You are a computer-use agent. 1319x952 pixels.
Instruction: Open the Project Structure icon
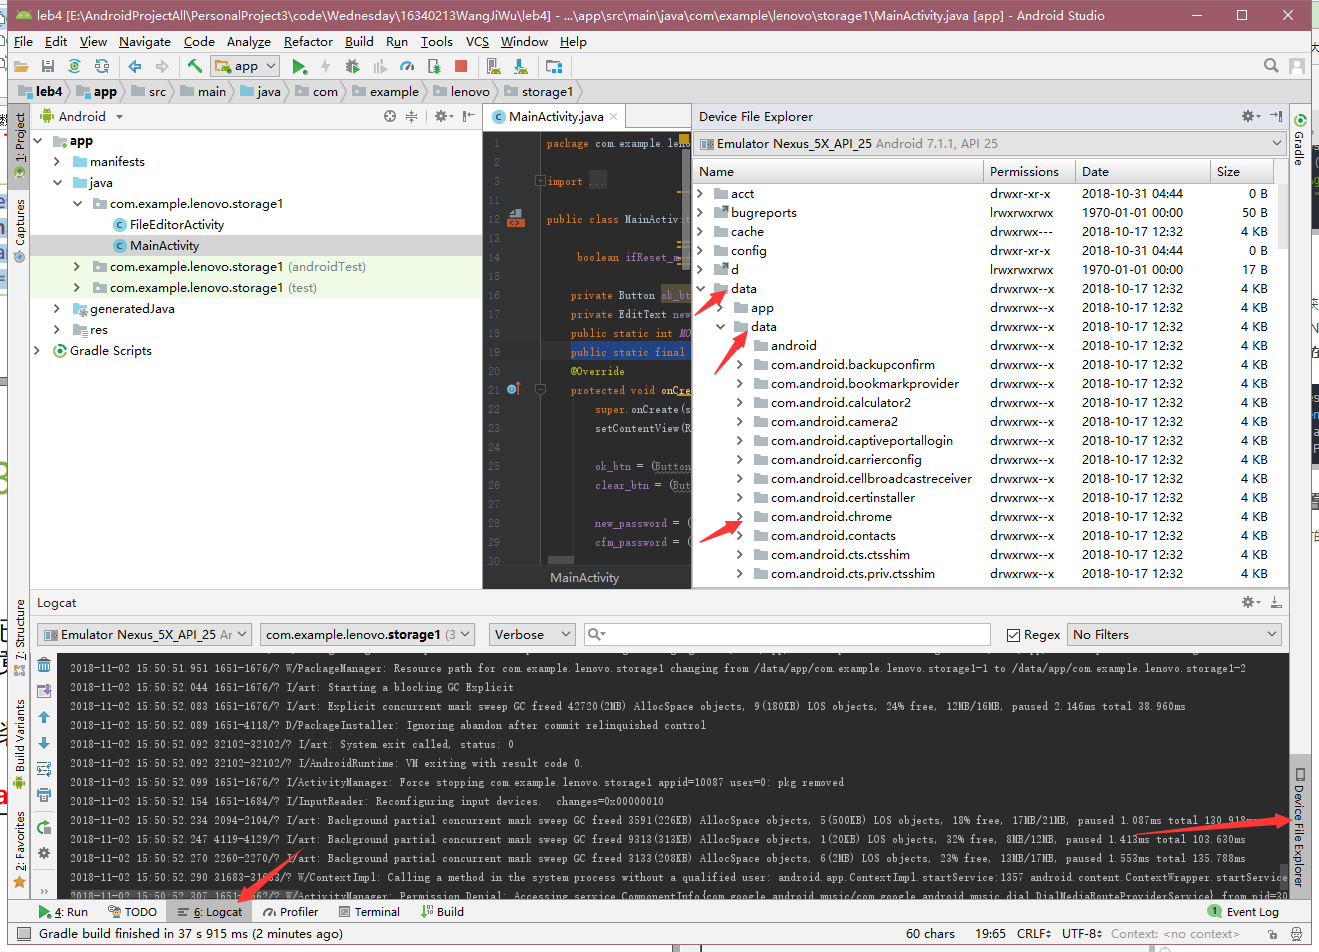tap(554, 66)
